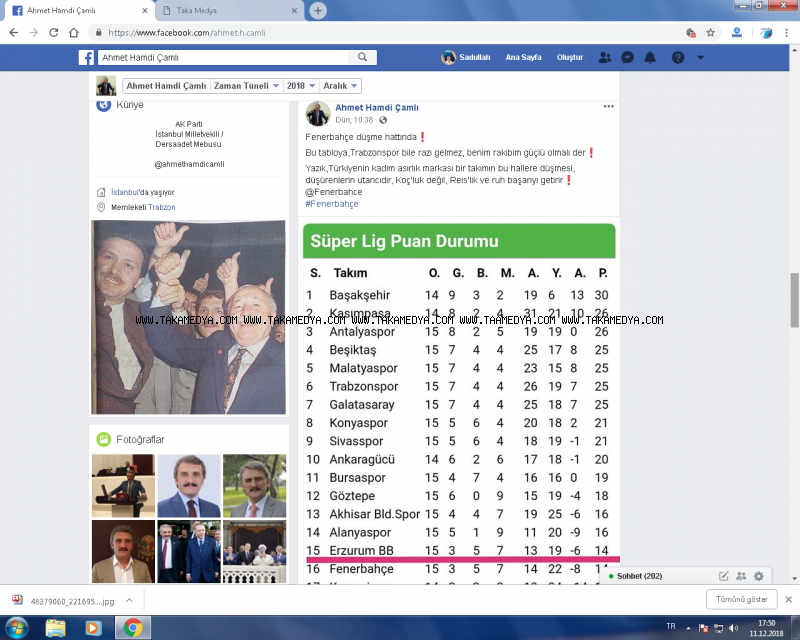800x640 pixels.
Task: Click the post author name Ahmet Hamdi Çamlı
Action: point(377,108)
